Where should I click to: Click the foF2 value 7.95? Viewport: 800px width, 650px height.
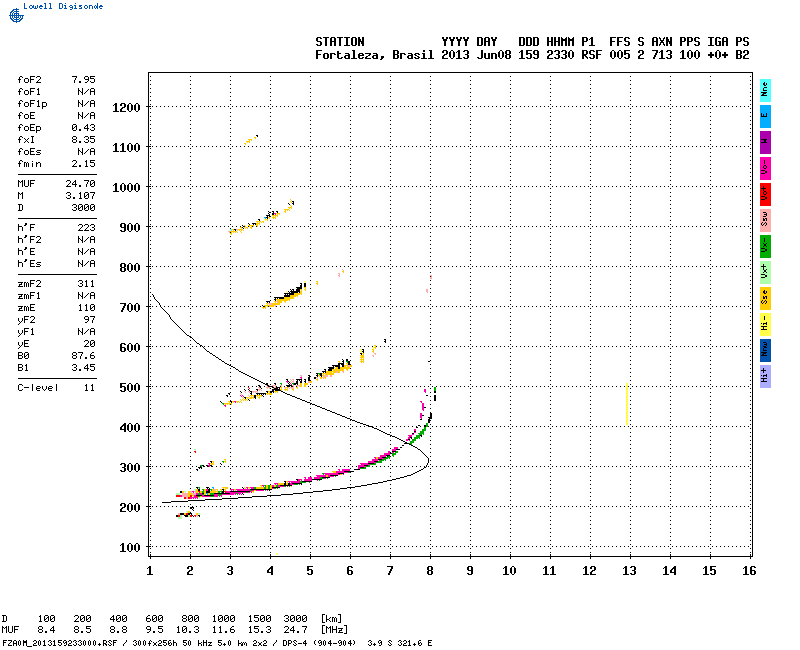[x=83, y=80]
